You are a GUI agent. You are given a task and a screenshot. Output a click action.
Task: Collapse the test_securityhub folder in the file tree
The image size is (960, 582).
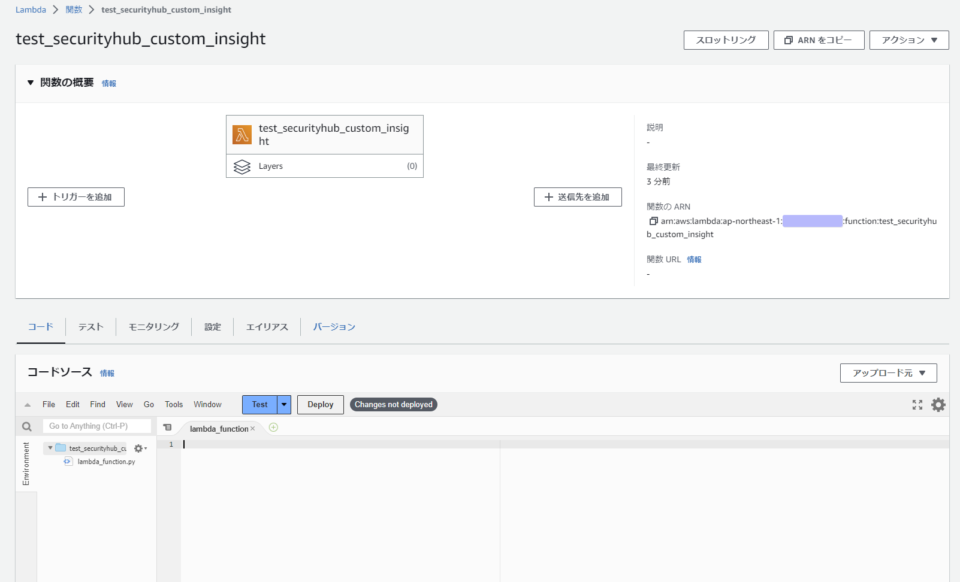50,448
